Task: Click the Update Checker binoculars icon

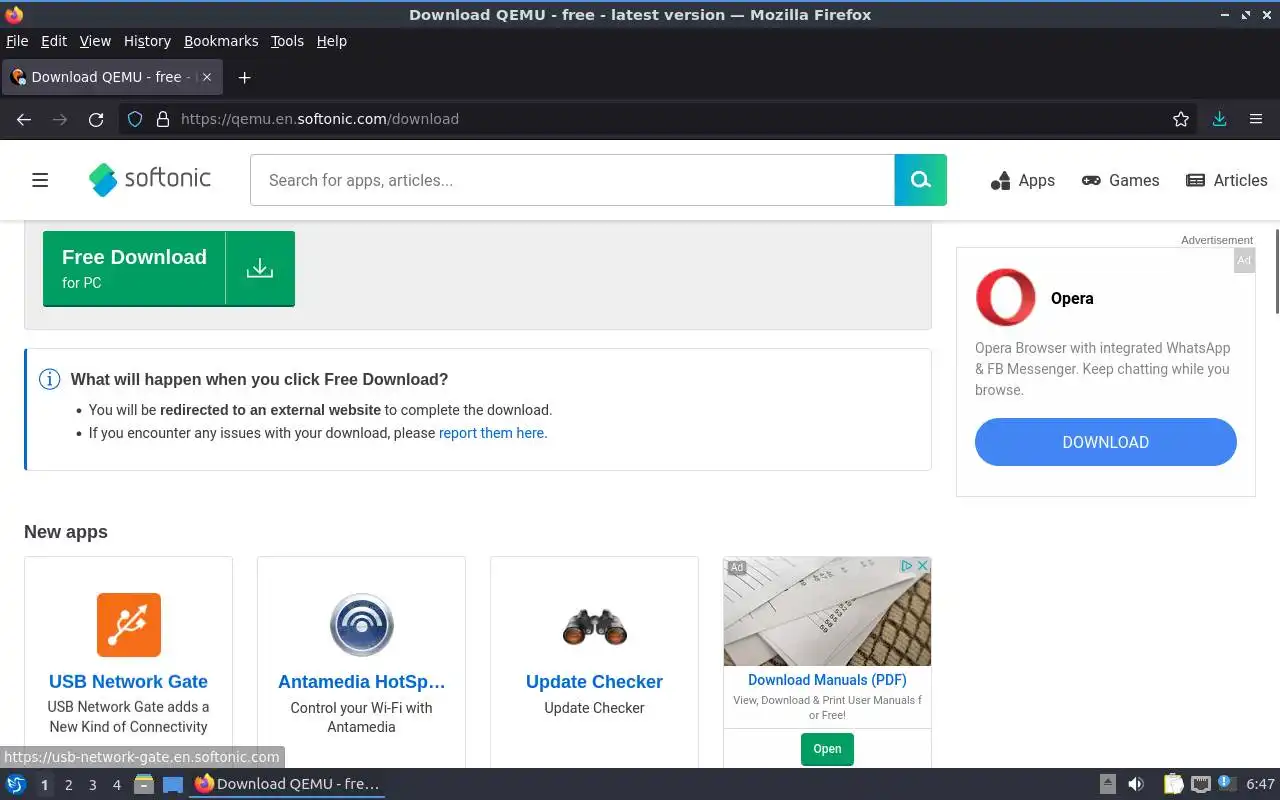Action: point(594,626)
